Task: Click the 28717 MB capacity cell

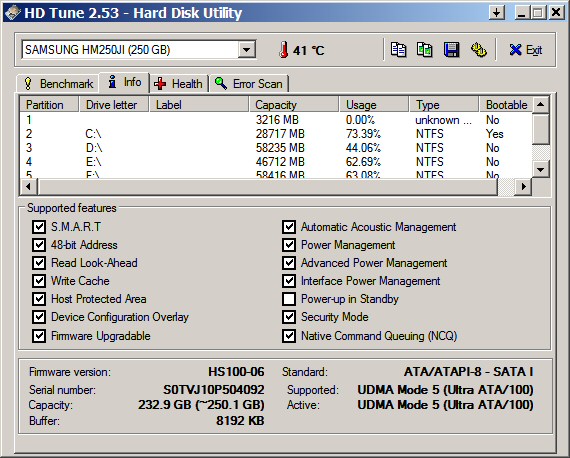Action: click(x=280, y=134)
